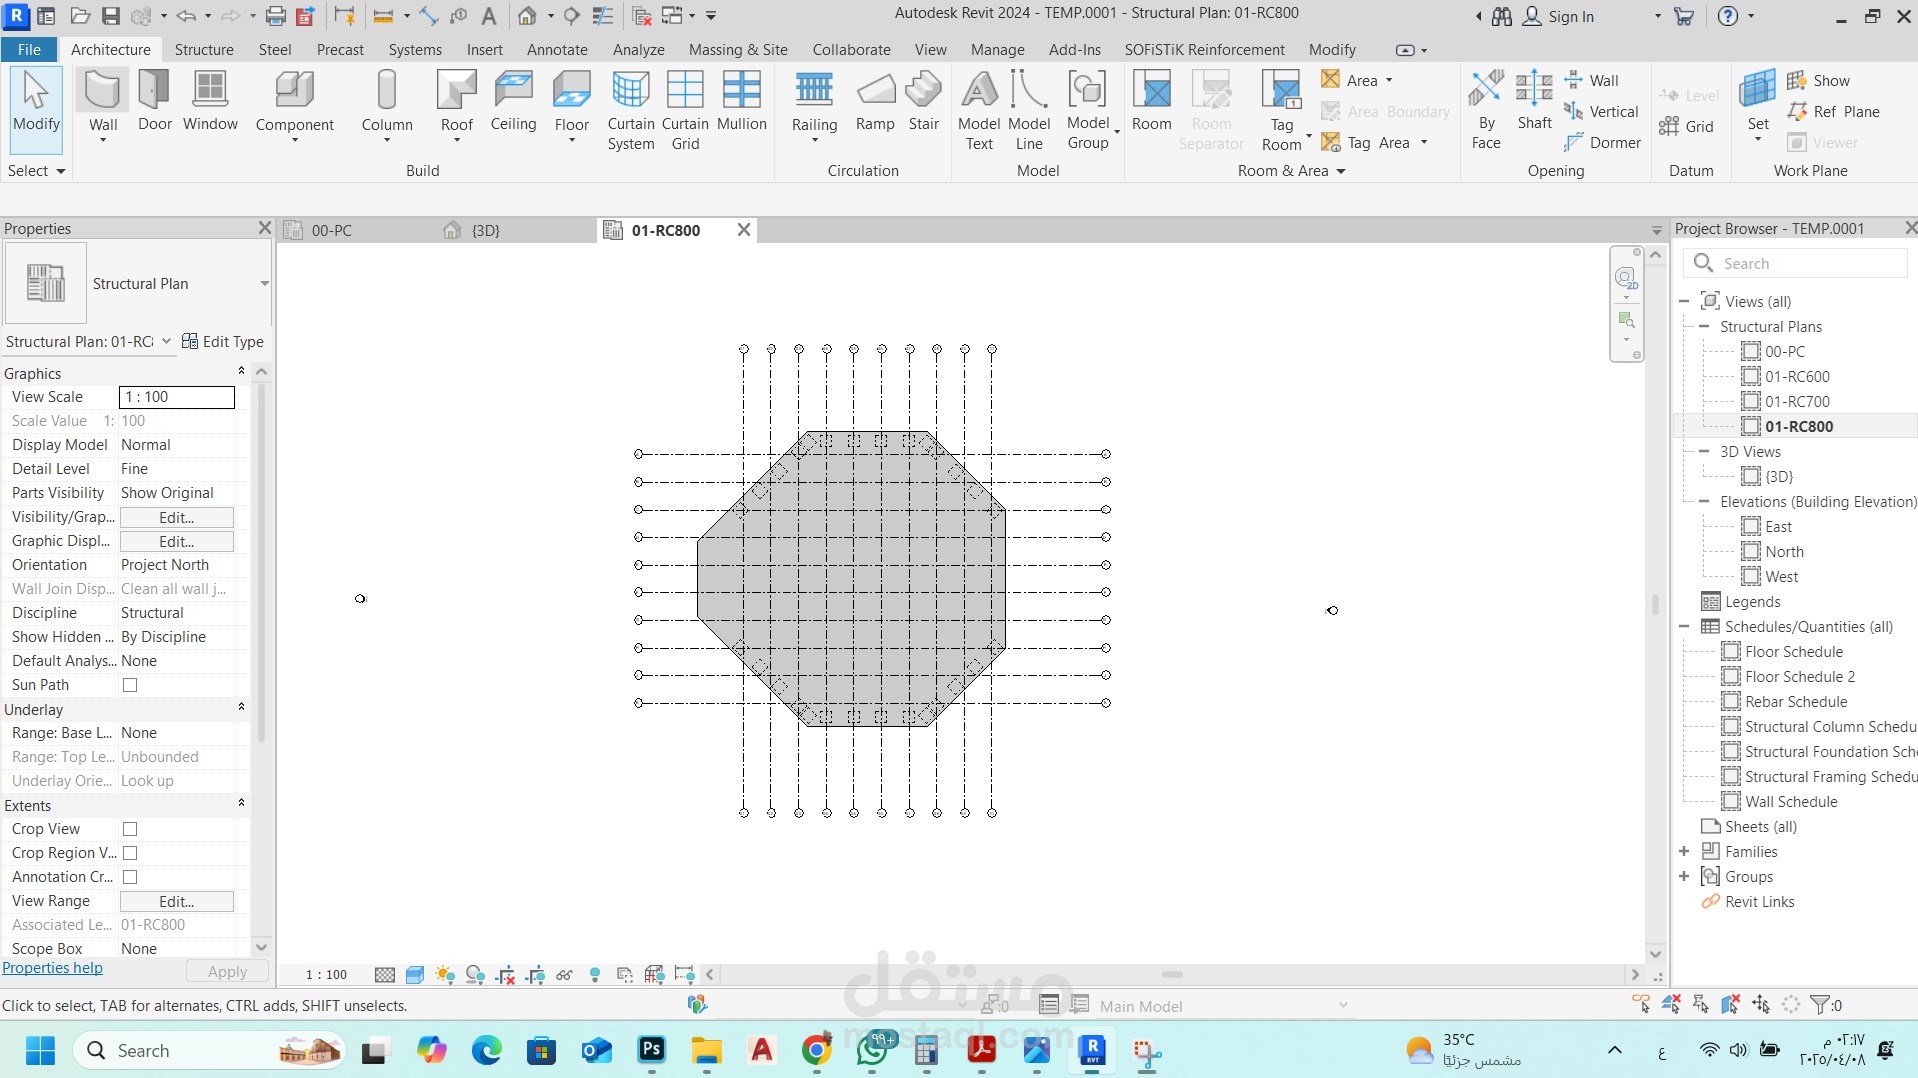1918x1078 pixels.
Task: Toggle the visual style cube icon
Action: coord(415,974)
